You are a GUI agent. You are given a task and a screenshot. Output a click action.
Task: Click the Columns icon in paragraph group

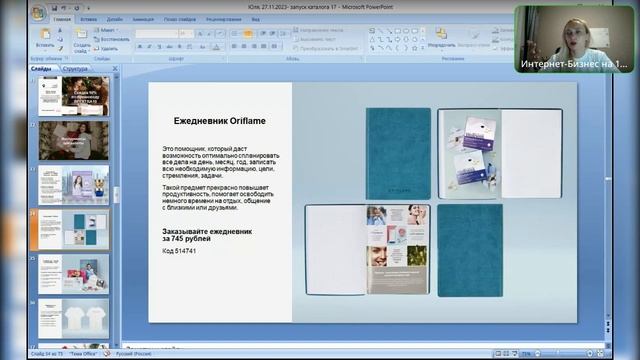[x=275, y=47]
